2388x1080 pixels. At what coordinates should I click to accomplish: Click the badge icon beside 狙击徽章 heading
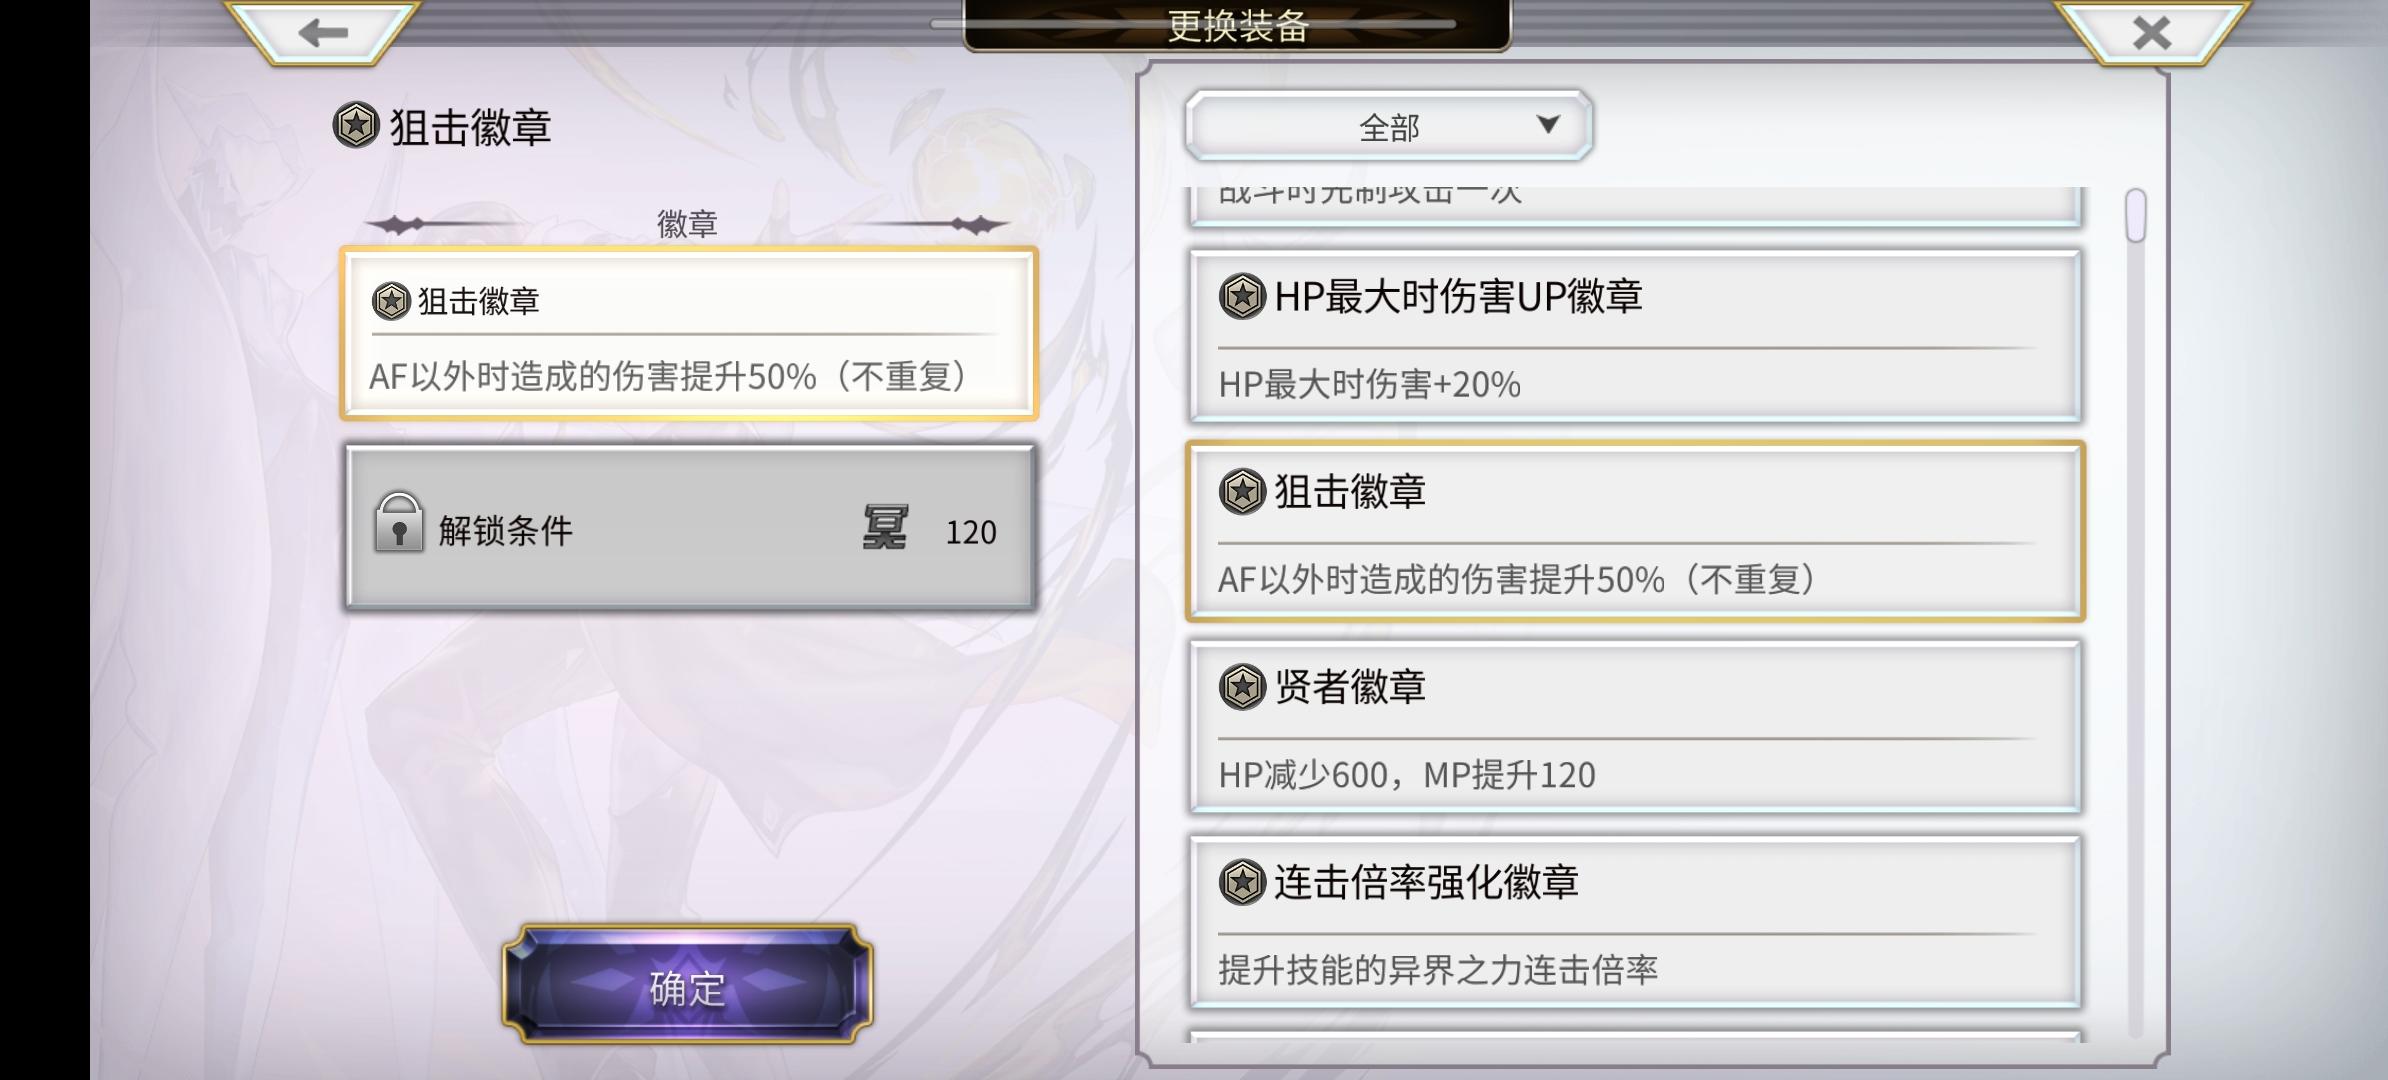356,126
